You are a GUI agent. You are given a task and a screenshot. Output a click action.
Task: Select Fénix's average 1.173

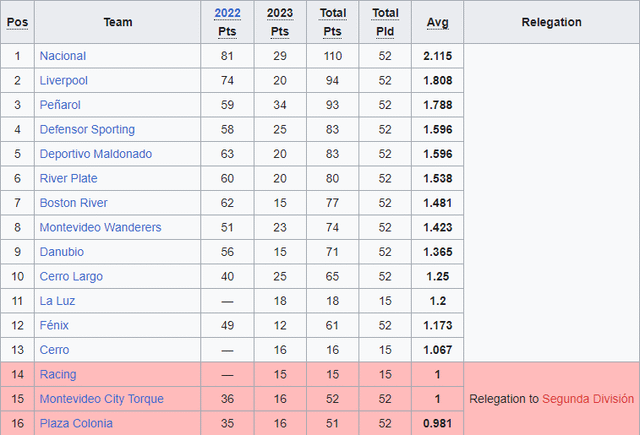click(438, 325)
